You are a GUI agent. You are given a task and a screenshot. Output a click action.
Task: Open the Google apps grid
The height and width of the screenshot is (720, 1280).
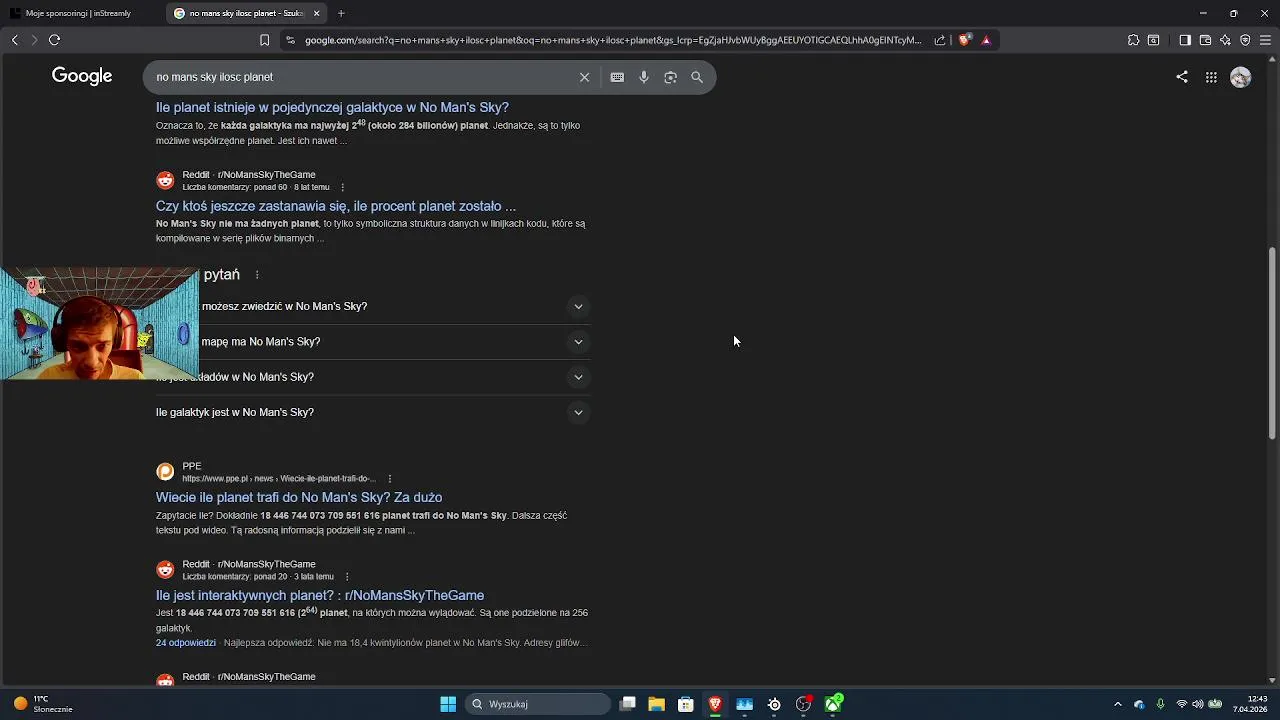click(1211, 77)
